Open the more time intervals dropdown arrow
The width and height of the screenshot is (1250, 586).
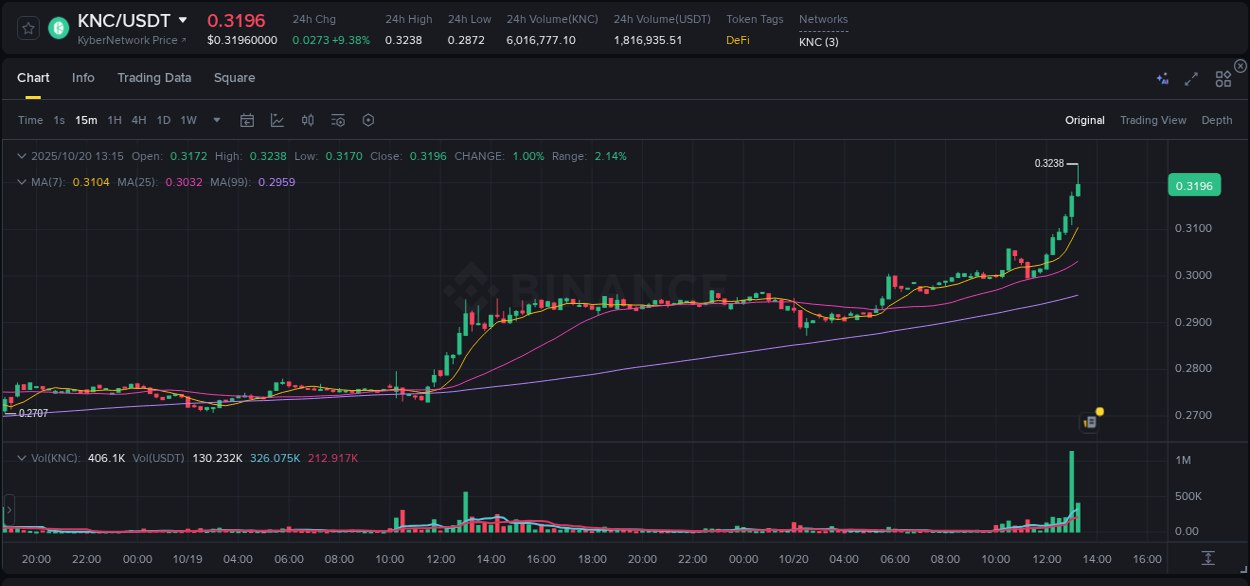[218, 120]
